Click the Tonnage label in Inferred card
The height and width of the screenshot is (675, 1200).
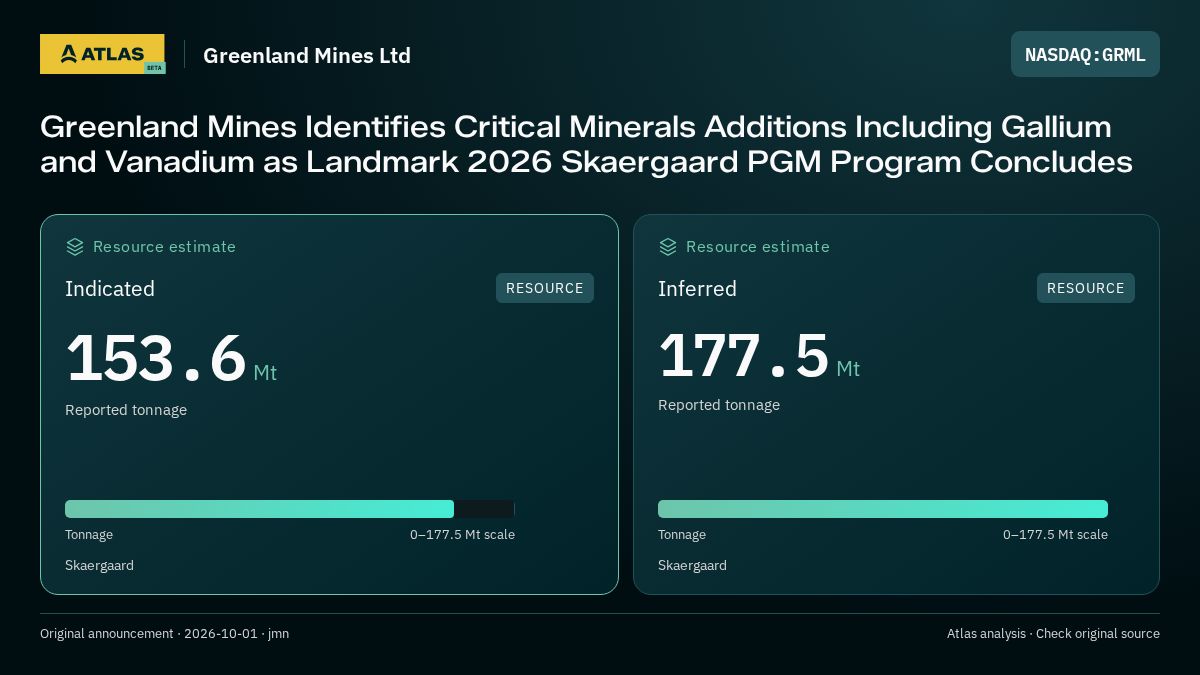coord(682,535)
